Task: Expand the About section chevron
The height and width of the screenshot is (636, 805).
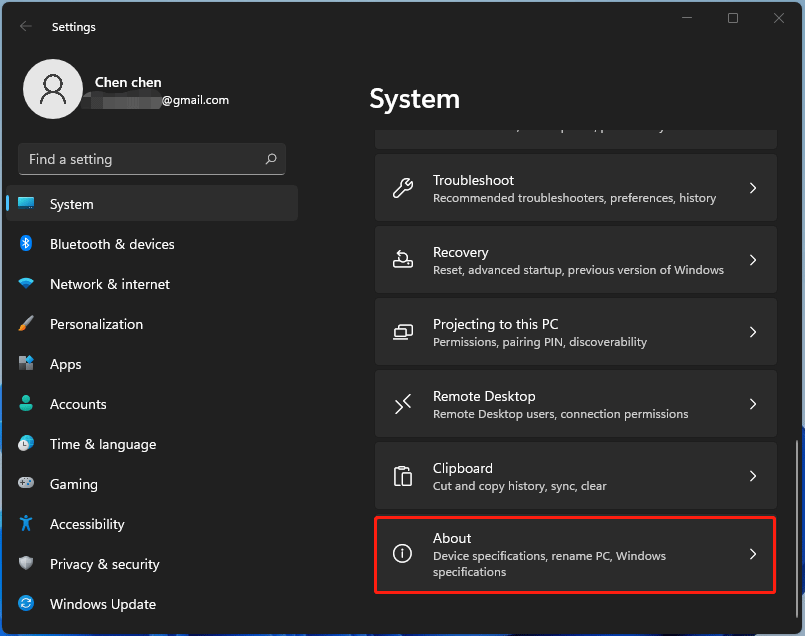Action: point(753,554)
